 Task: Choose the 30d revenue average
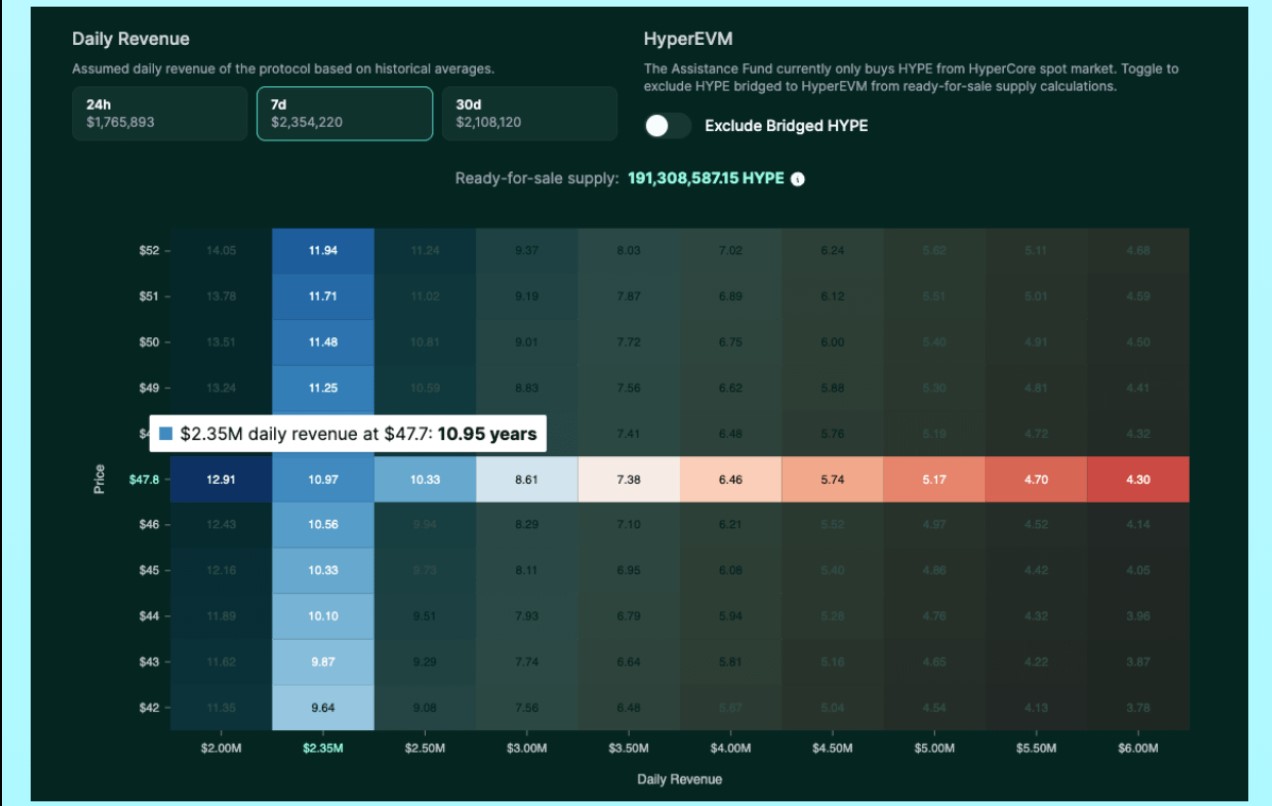pyautogui.click(x=530, y=113)
